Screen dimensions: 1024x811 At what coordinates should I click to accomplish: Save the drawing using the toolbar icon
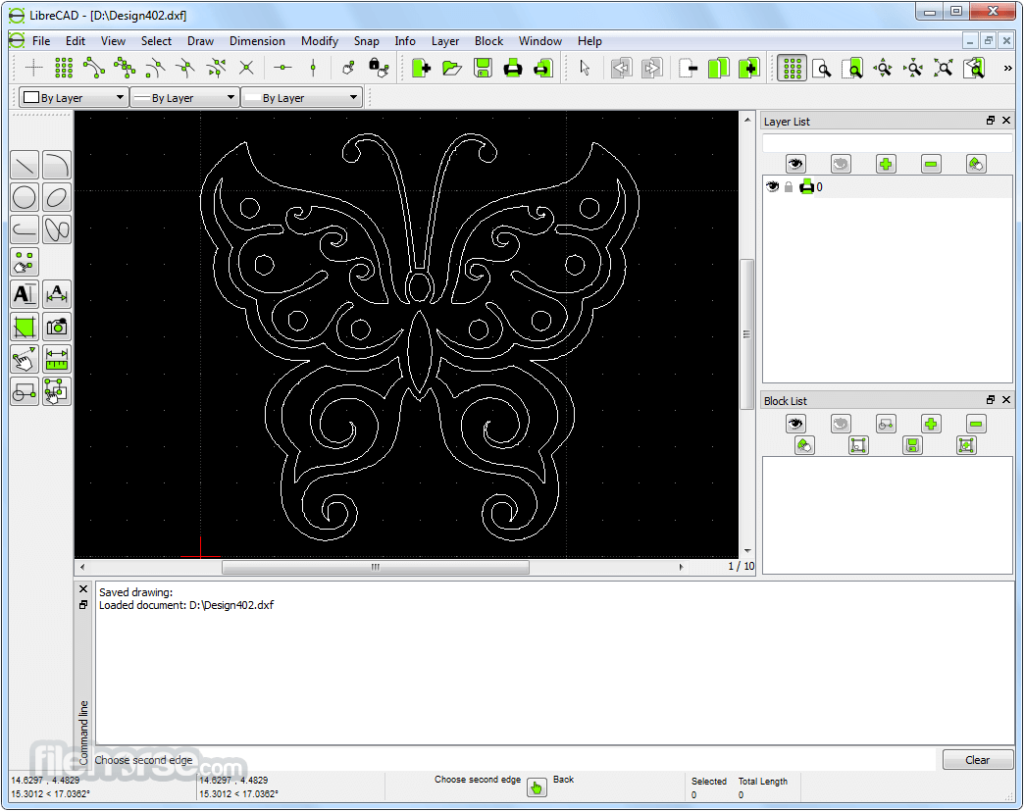(483, 68)
